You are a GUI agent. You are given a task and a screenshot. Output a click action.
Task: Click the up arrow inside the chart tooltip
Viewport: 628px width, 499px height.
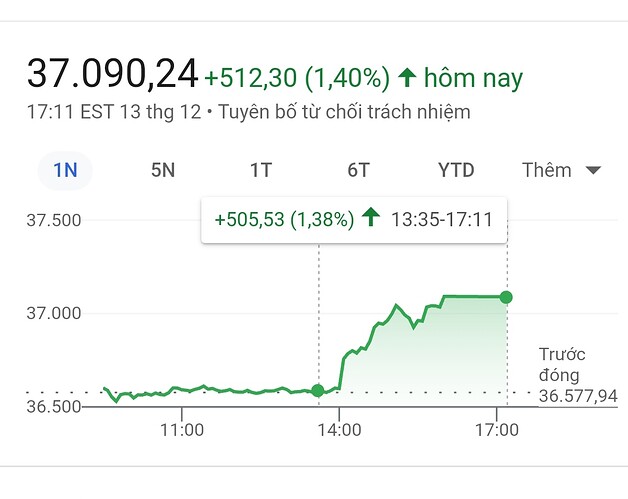pyautogui.click(x=371, y=218)
